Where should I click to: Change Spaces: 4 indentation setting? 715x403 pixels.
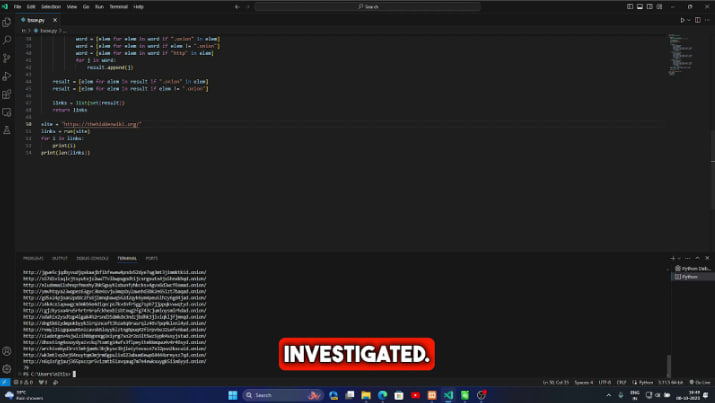pyautogui.click(x=584, y=382)
